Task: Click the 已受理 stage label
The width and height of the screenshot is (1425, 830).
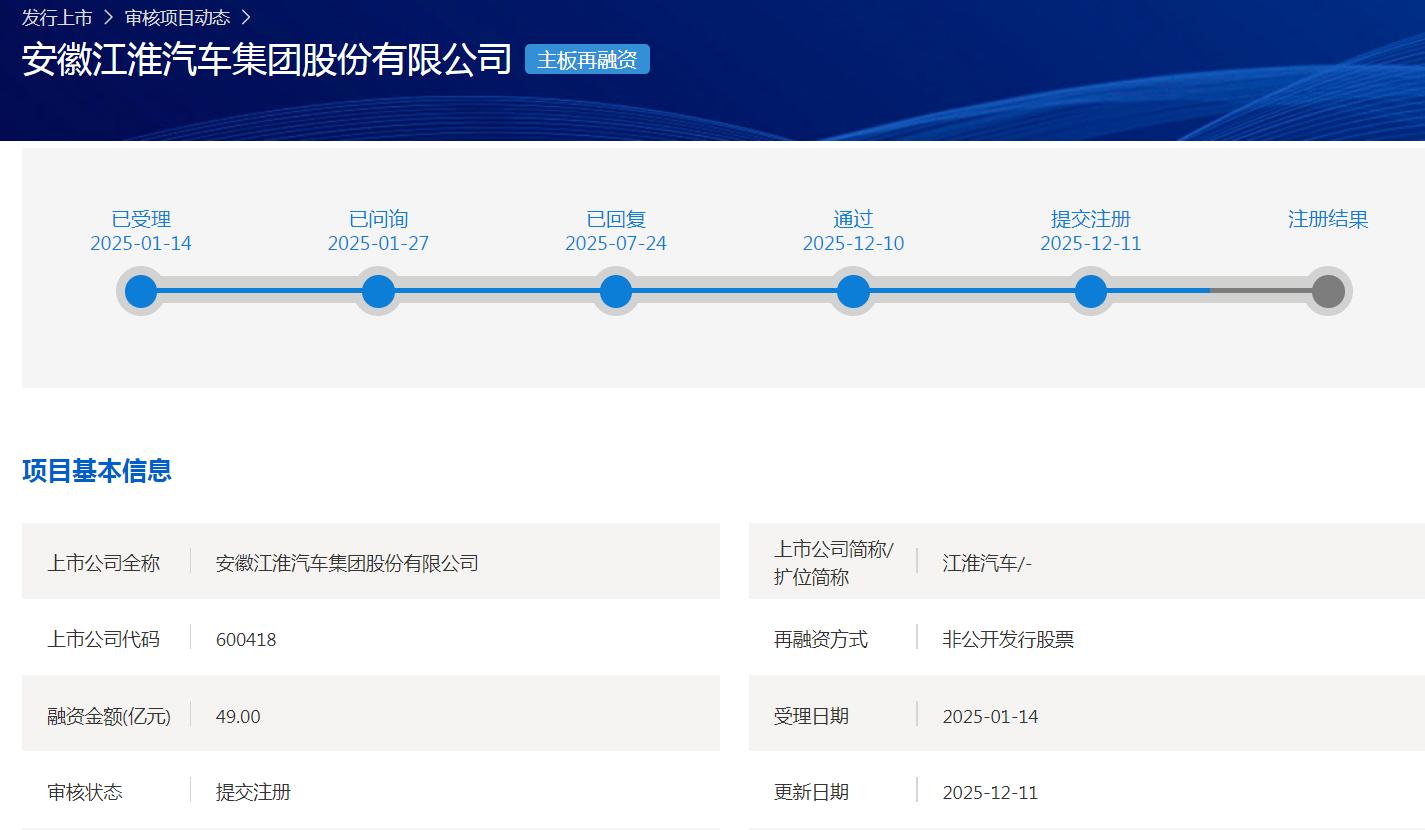Action: click(141, 219)
